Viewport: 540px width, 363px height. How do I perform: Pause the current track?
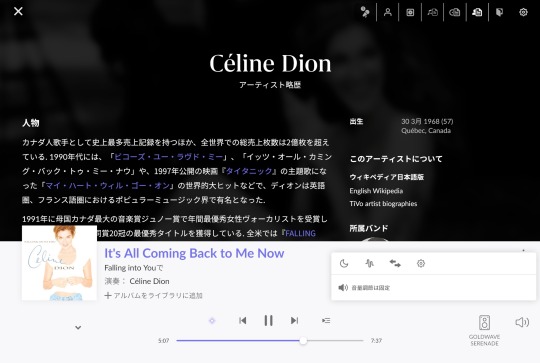pos(268,321)
